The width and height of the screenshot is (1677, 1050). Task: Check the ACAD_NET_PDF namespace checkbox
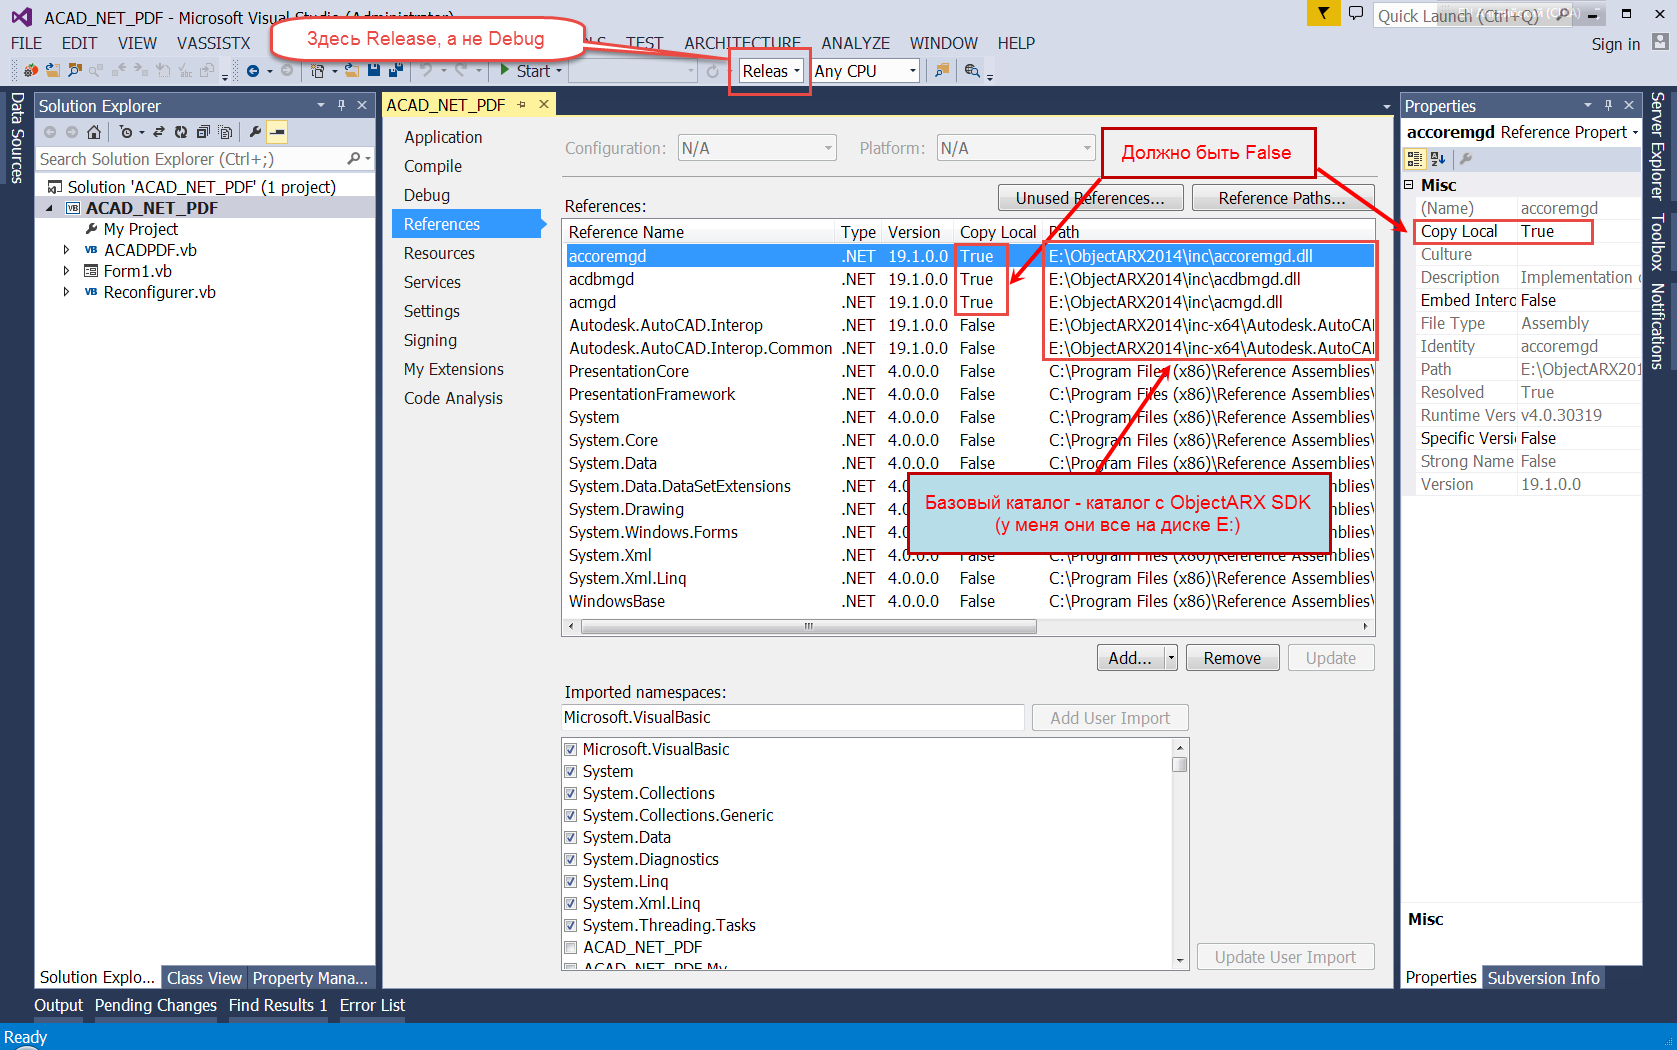point(570,947)
